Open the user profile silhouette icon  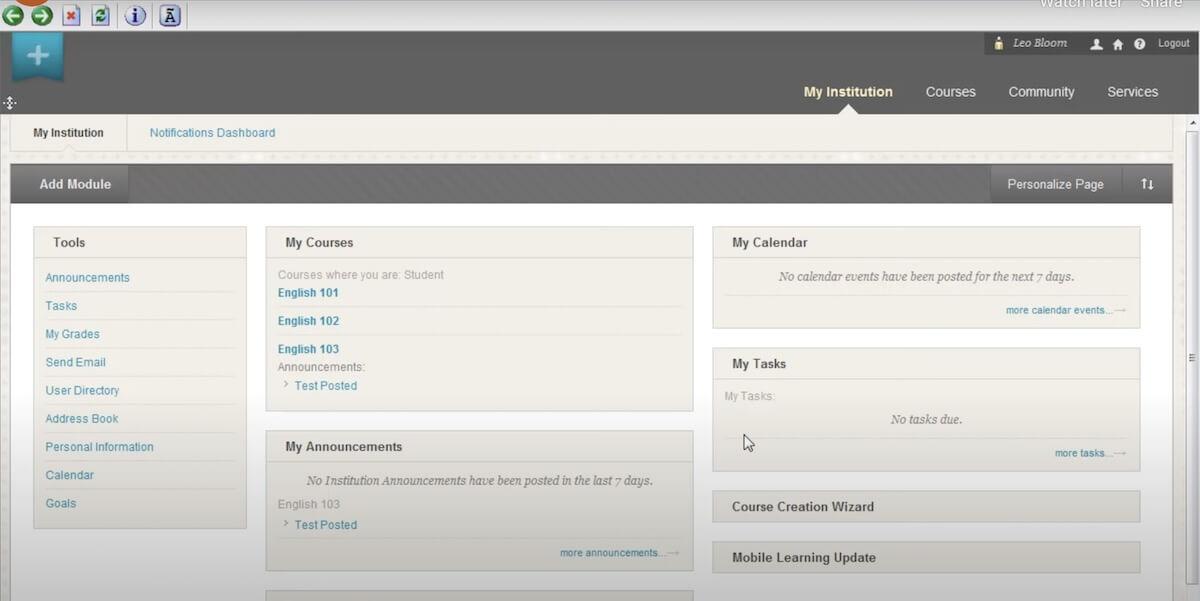[x=1097, y=44]
